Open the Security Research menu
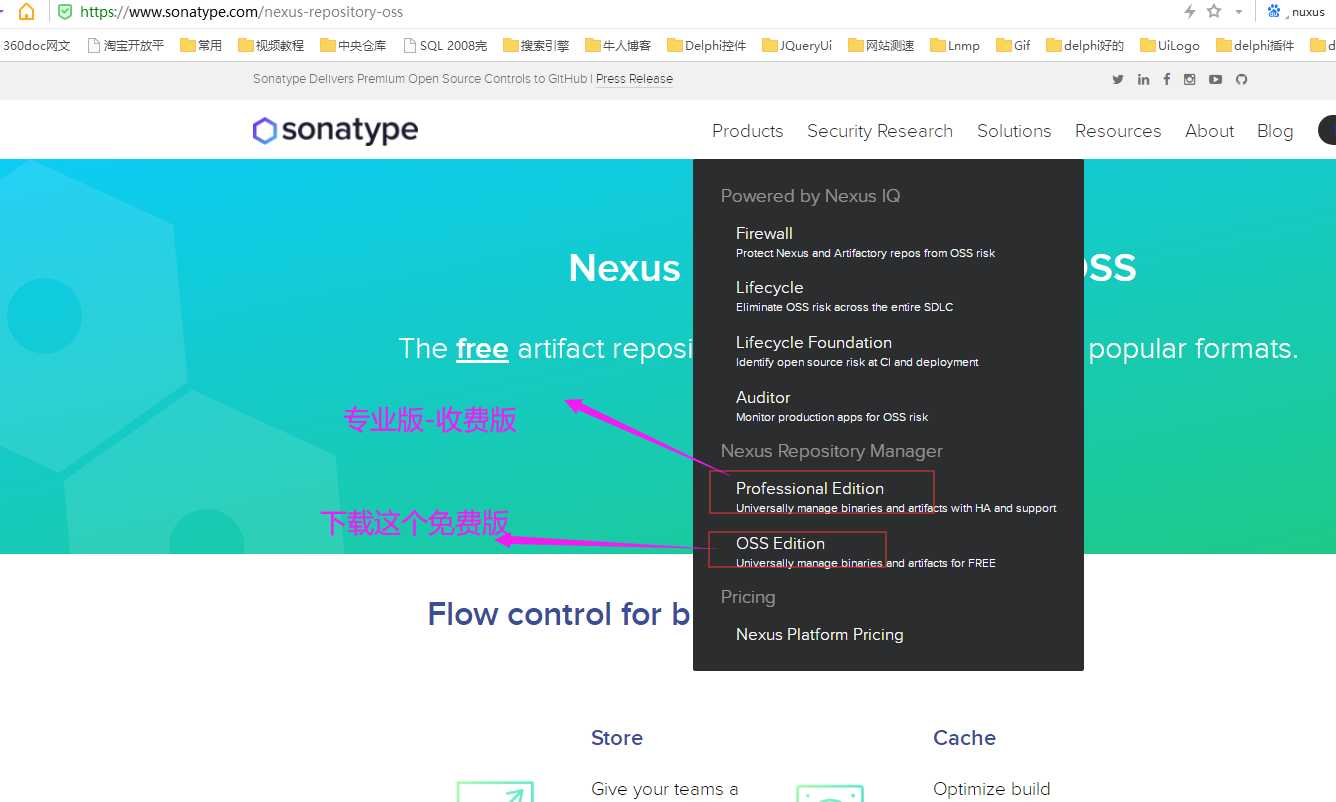The height and width of the screenshot is (802, 1336). click(880, 131)
